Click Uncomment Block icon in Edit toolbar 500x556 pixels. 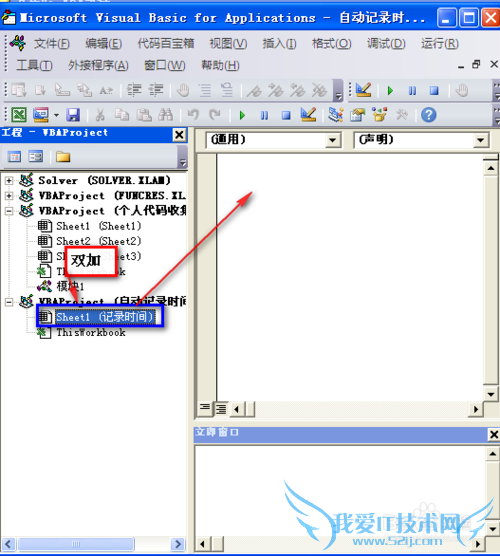(x=227, y=90)
